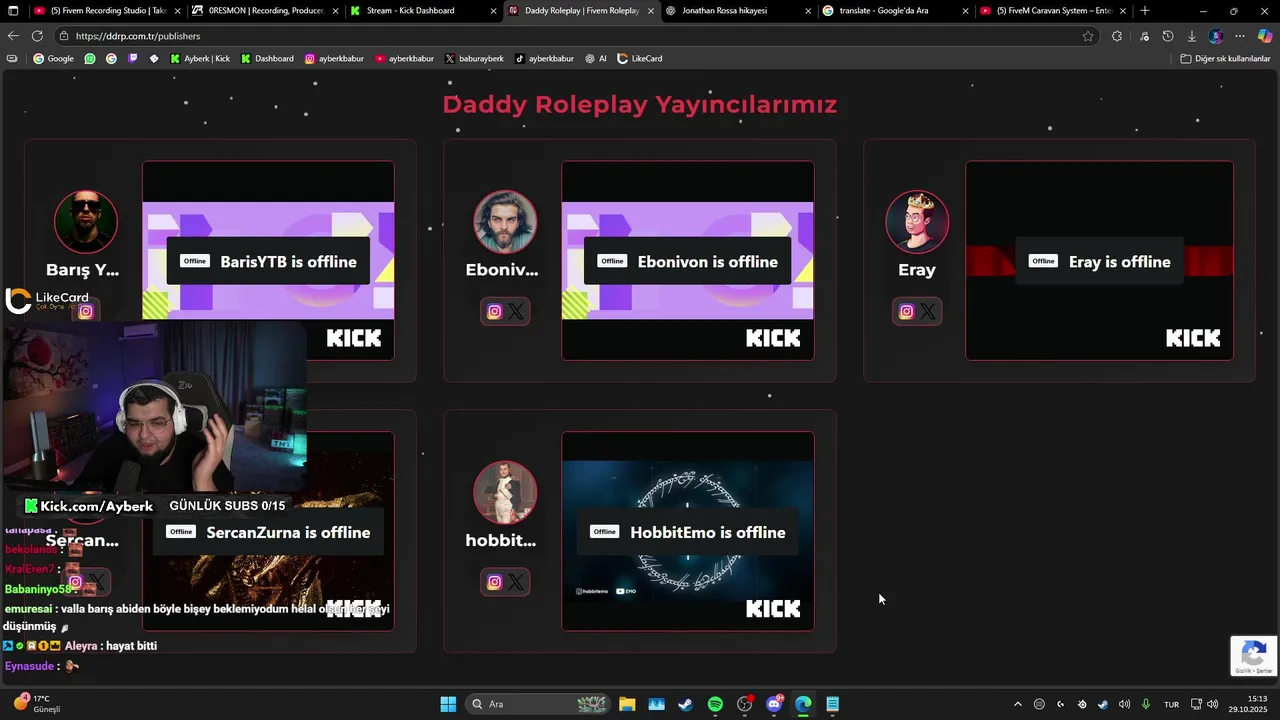Open browser profile avatar icon
The height and width of the screenshot is (720, 1280).
[x=1216, y=36]
